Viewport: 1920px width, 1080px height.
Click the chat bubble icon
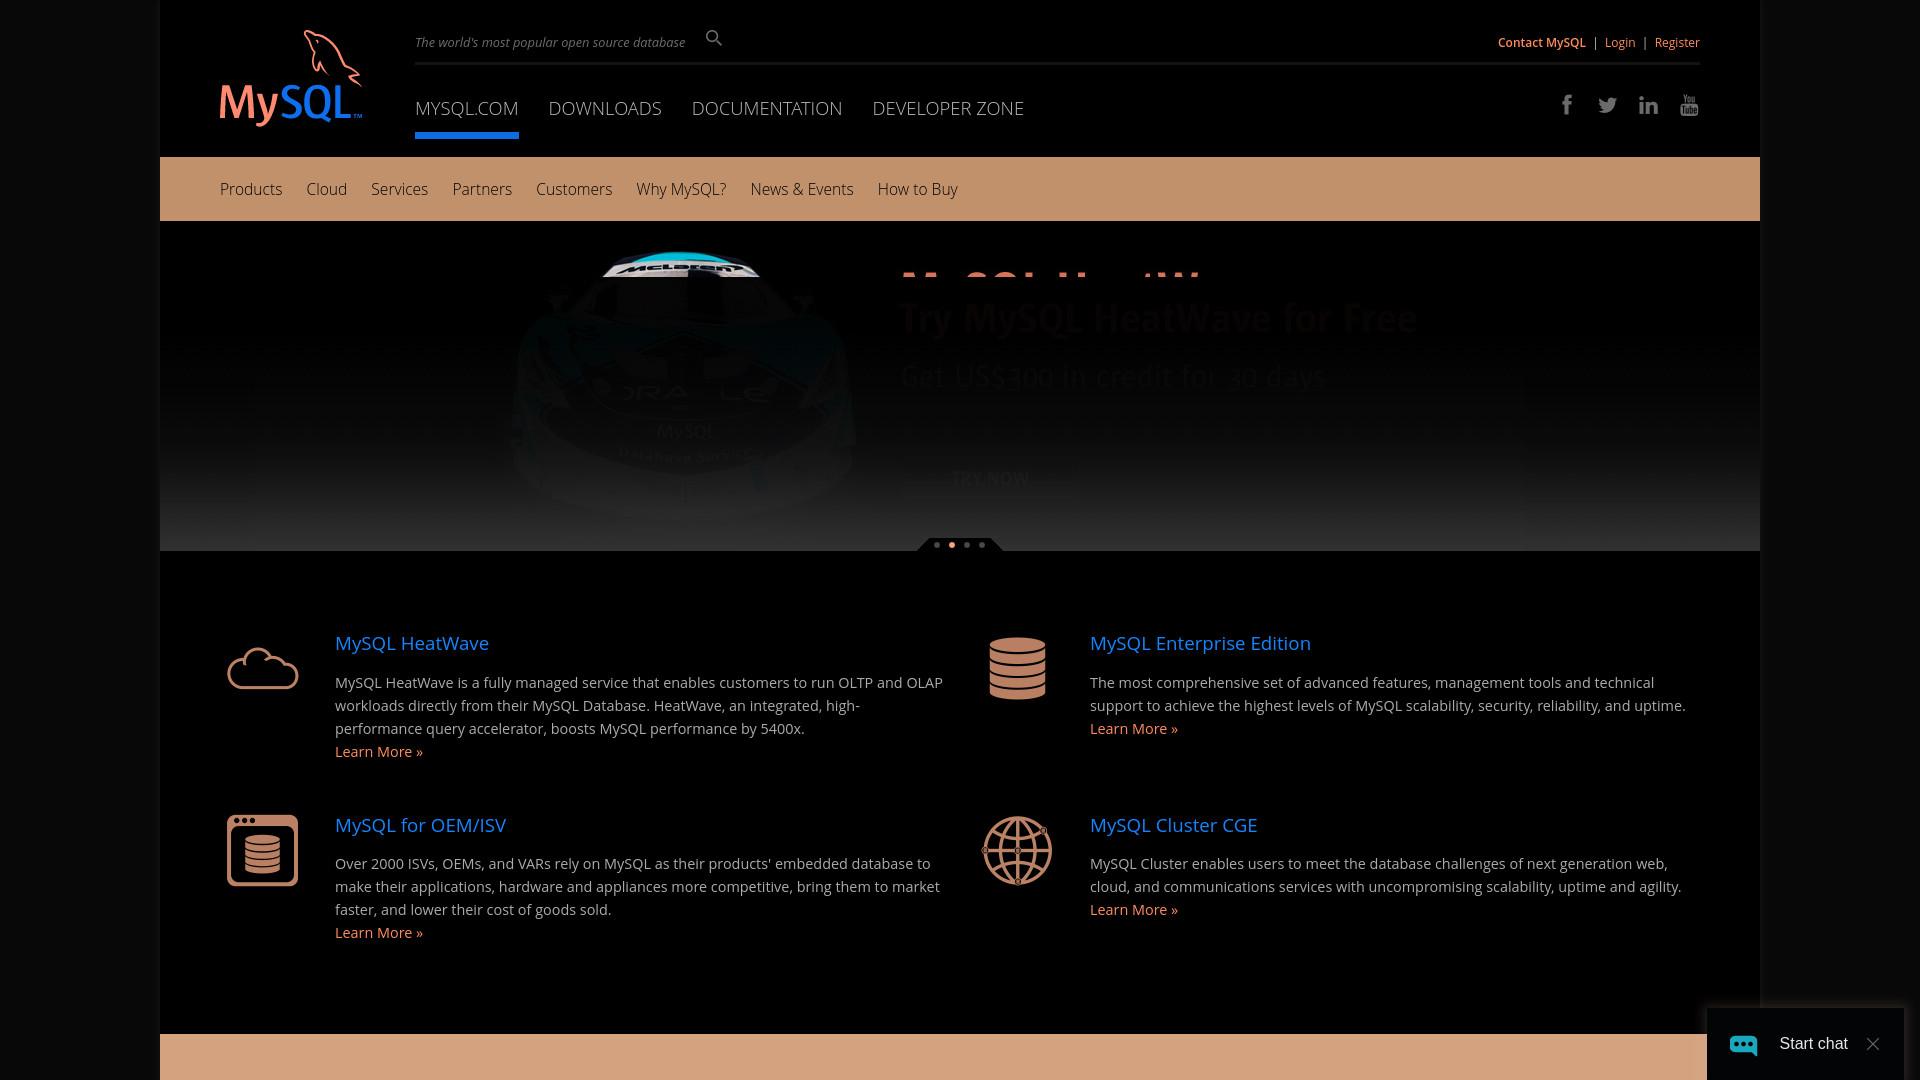1743,1044
